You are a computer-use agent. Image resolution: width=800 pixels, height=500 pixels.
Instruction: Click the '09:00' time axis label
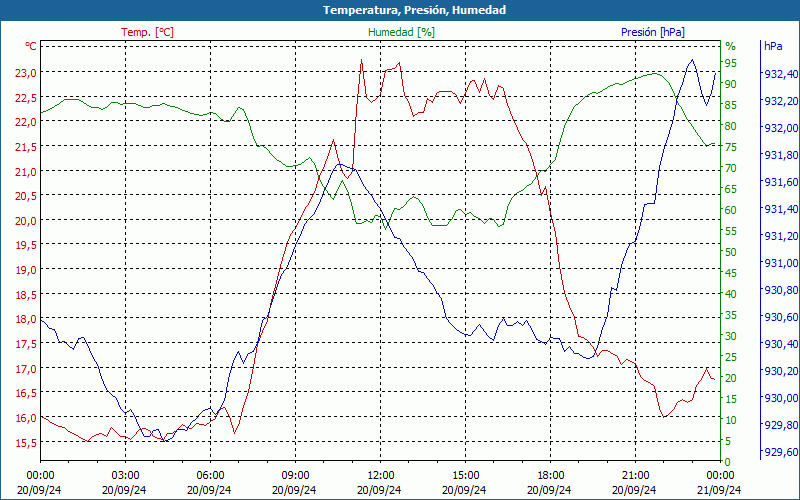click(295, 476)
